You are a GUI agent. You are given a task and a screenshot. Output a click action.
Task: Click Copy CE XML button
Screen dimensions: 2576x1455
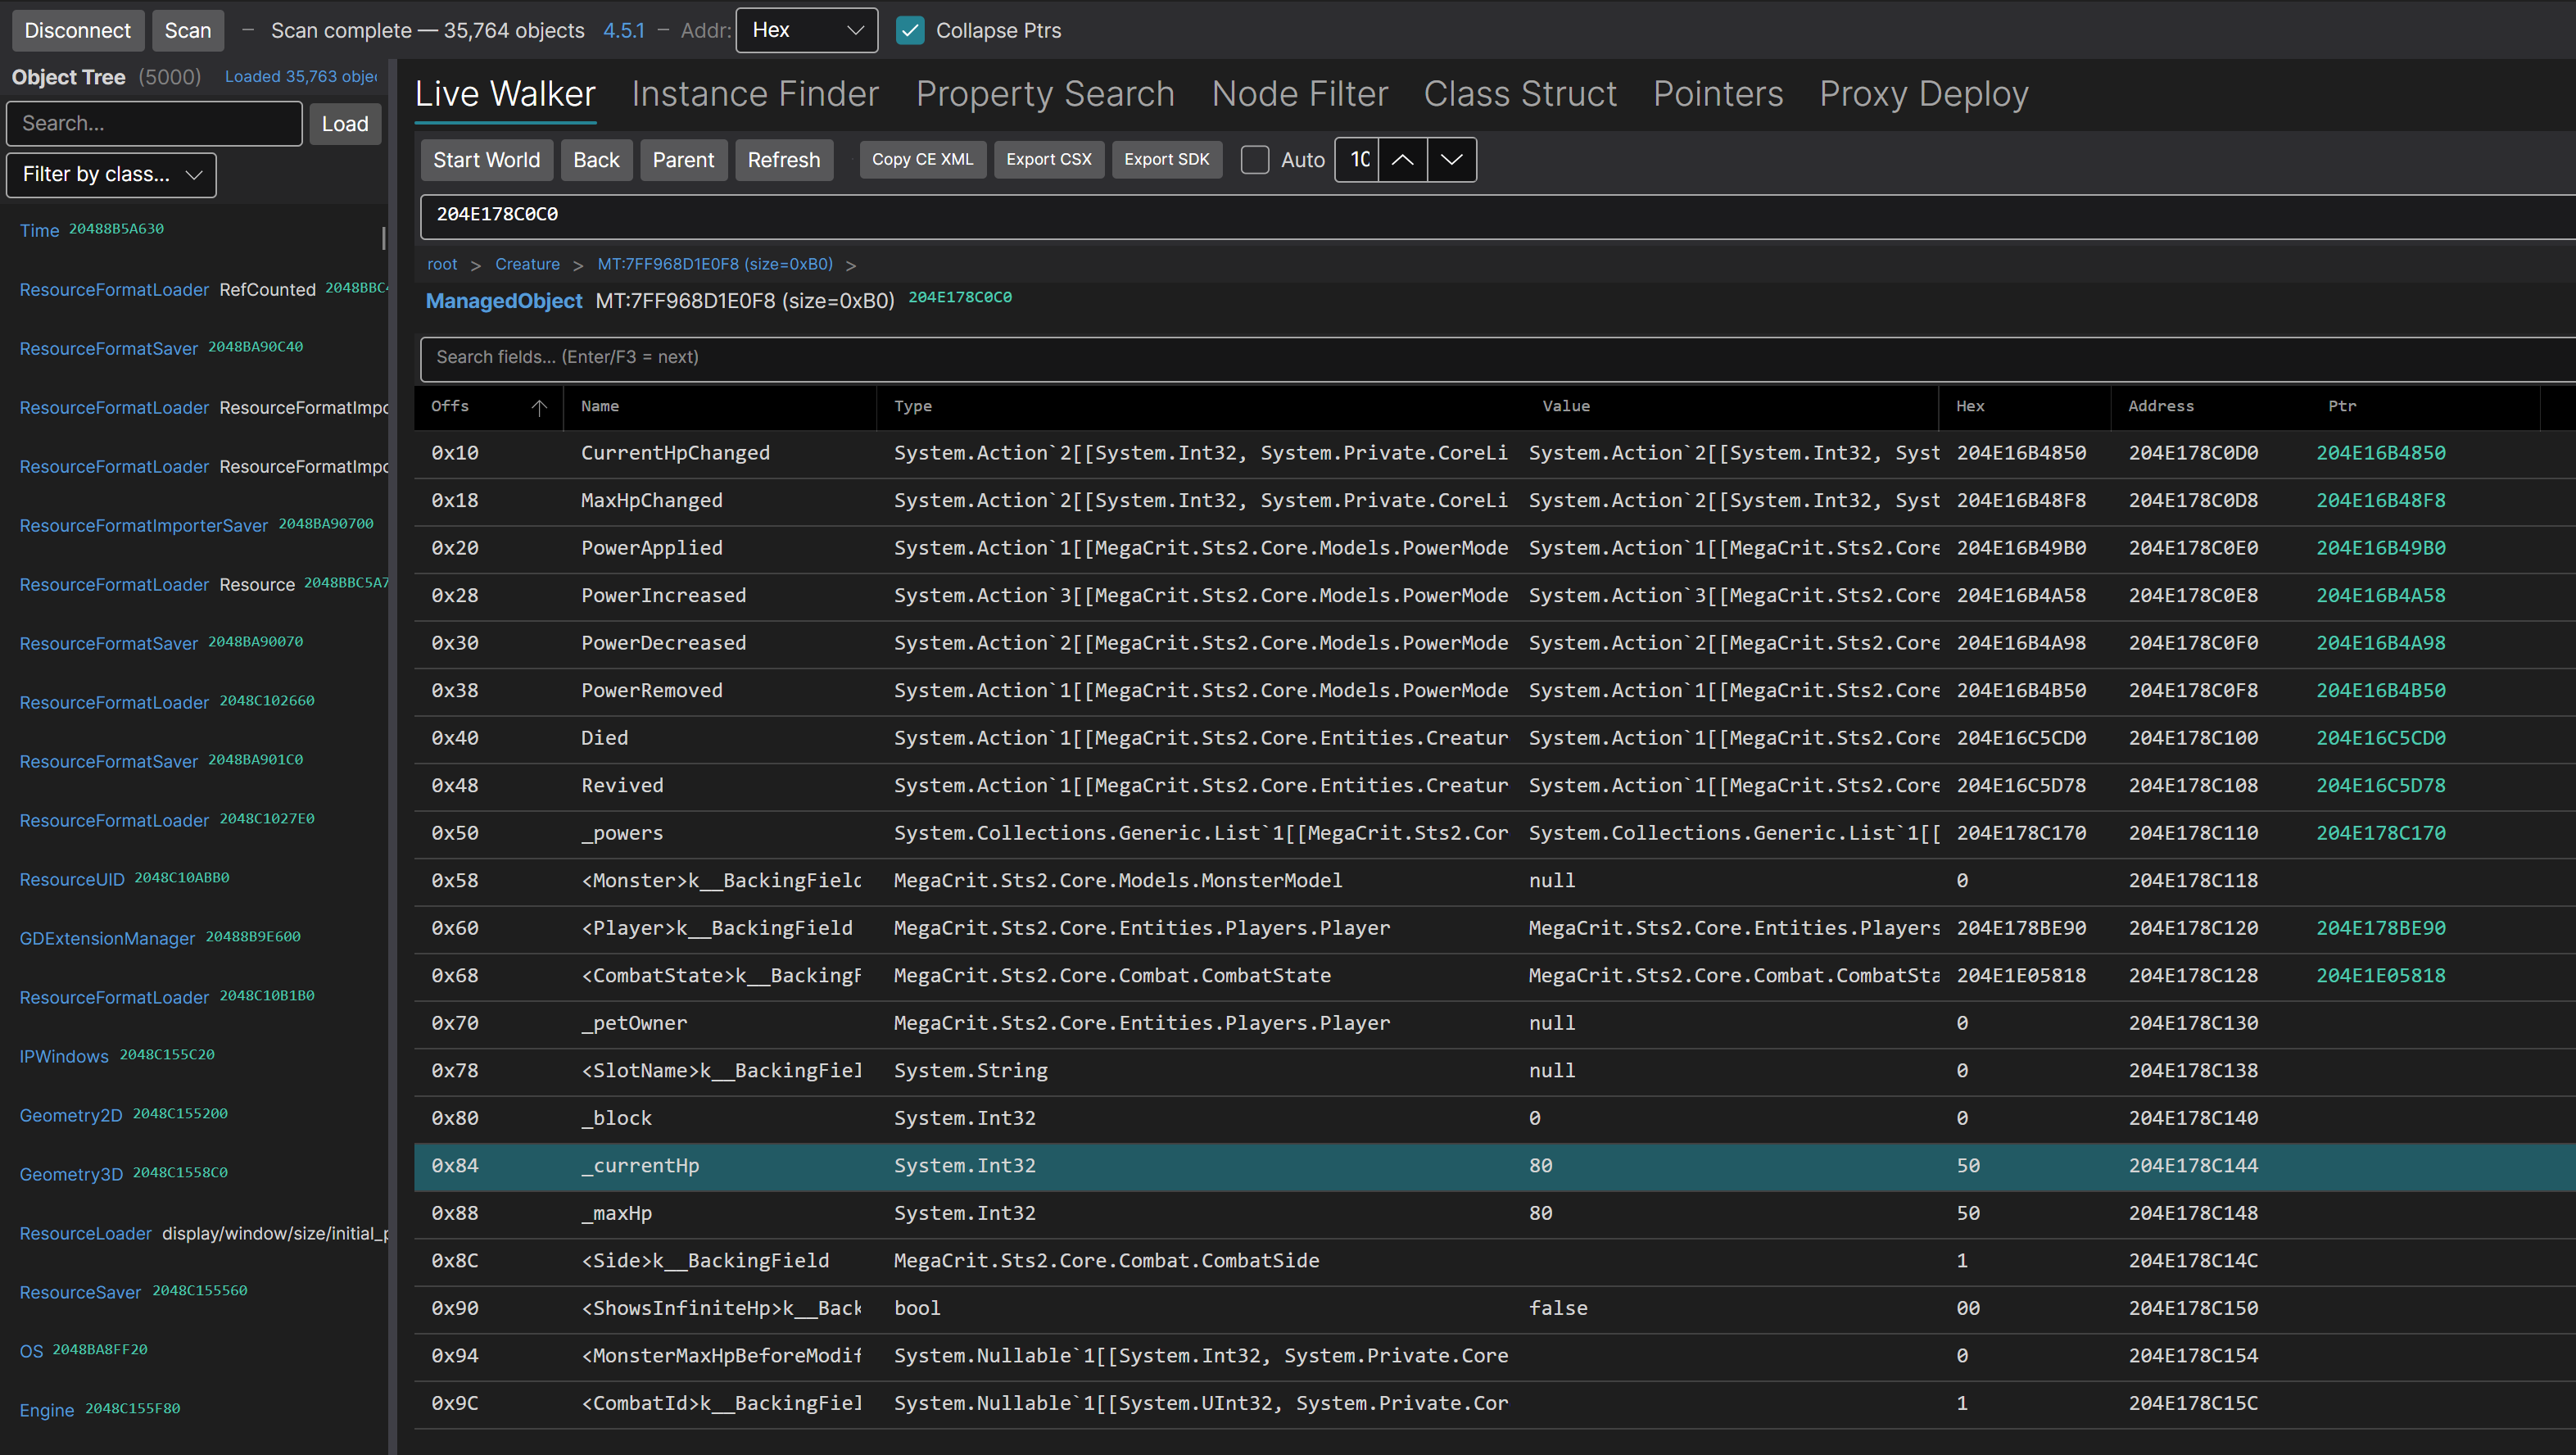[922, 159]
